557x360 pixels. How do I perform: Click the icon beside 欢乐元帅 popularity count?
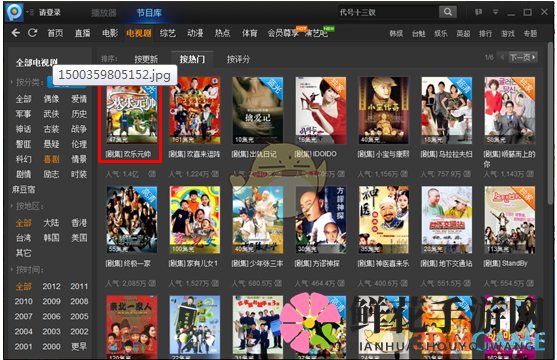tap(152, 174)
